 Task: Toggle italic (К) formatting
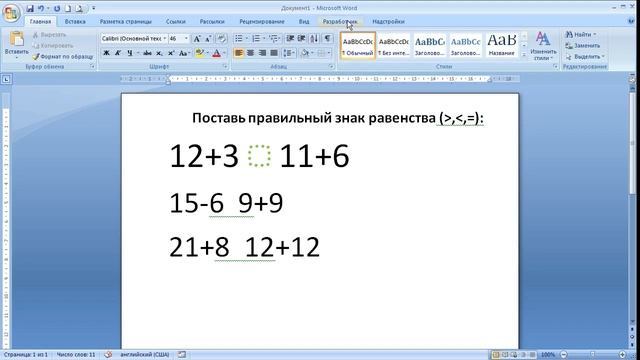118,53
